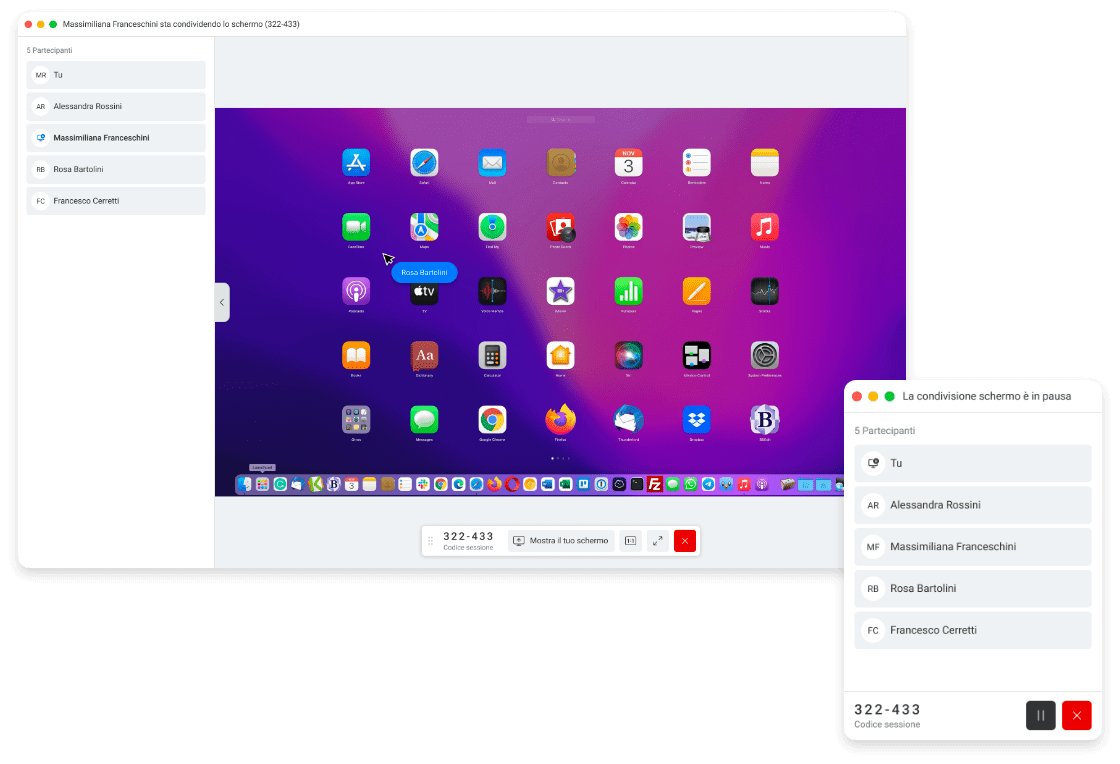Launch Photo Booth from the Launchpad
The image size is (1120, 764).
561,227
